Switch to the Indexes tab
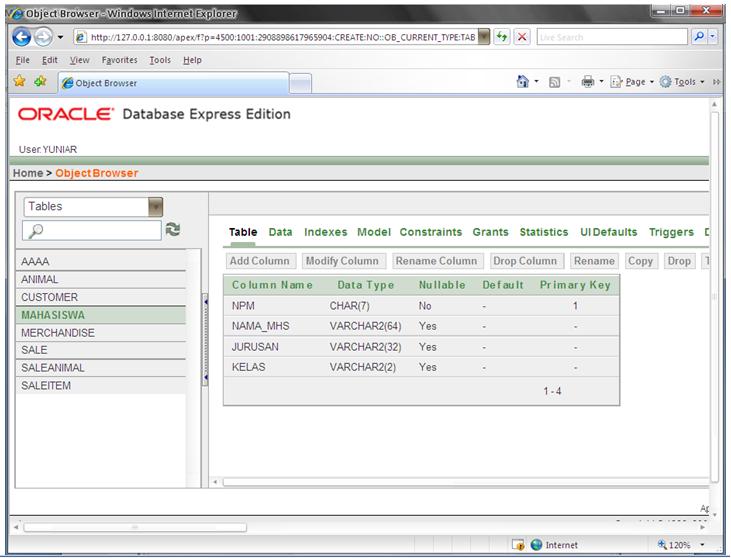 325,232
